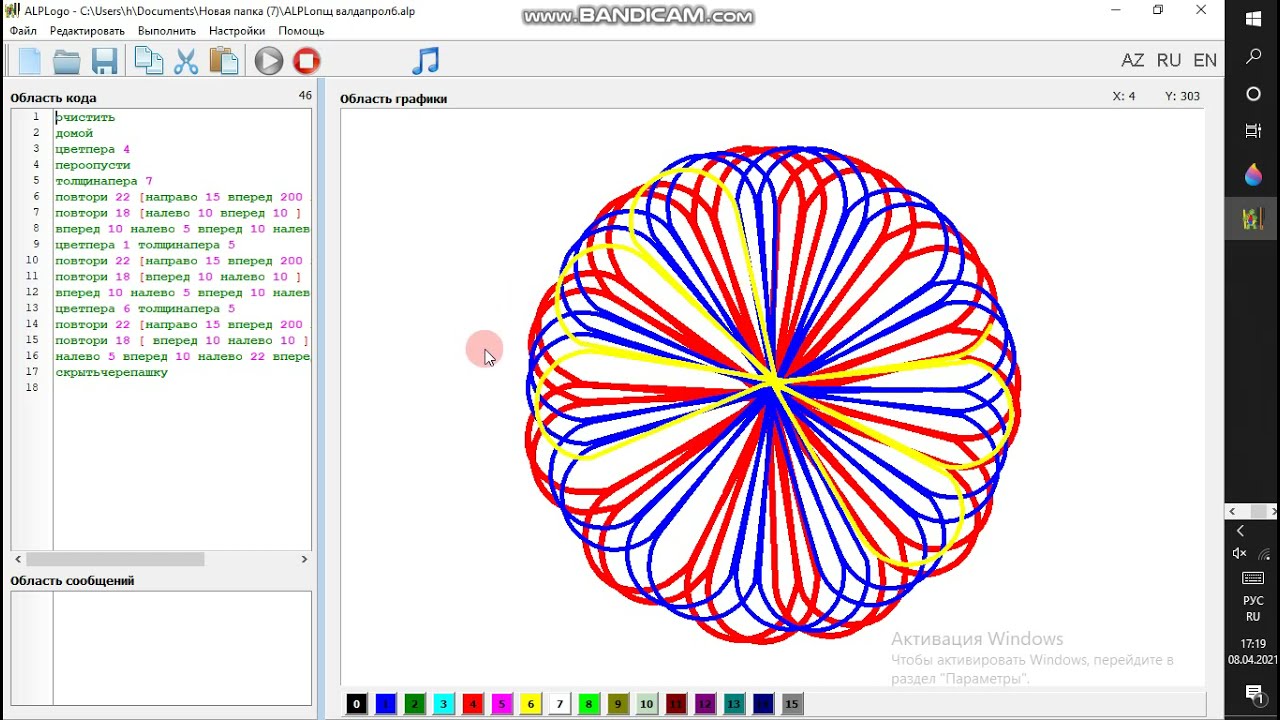Switch language to EN
The height and width of the screenshot is (720, 1280).
1205,60
